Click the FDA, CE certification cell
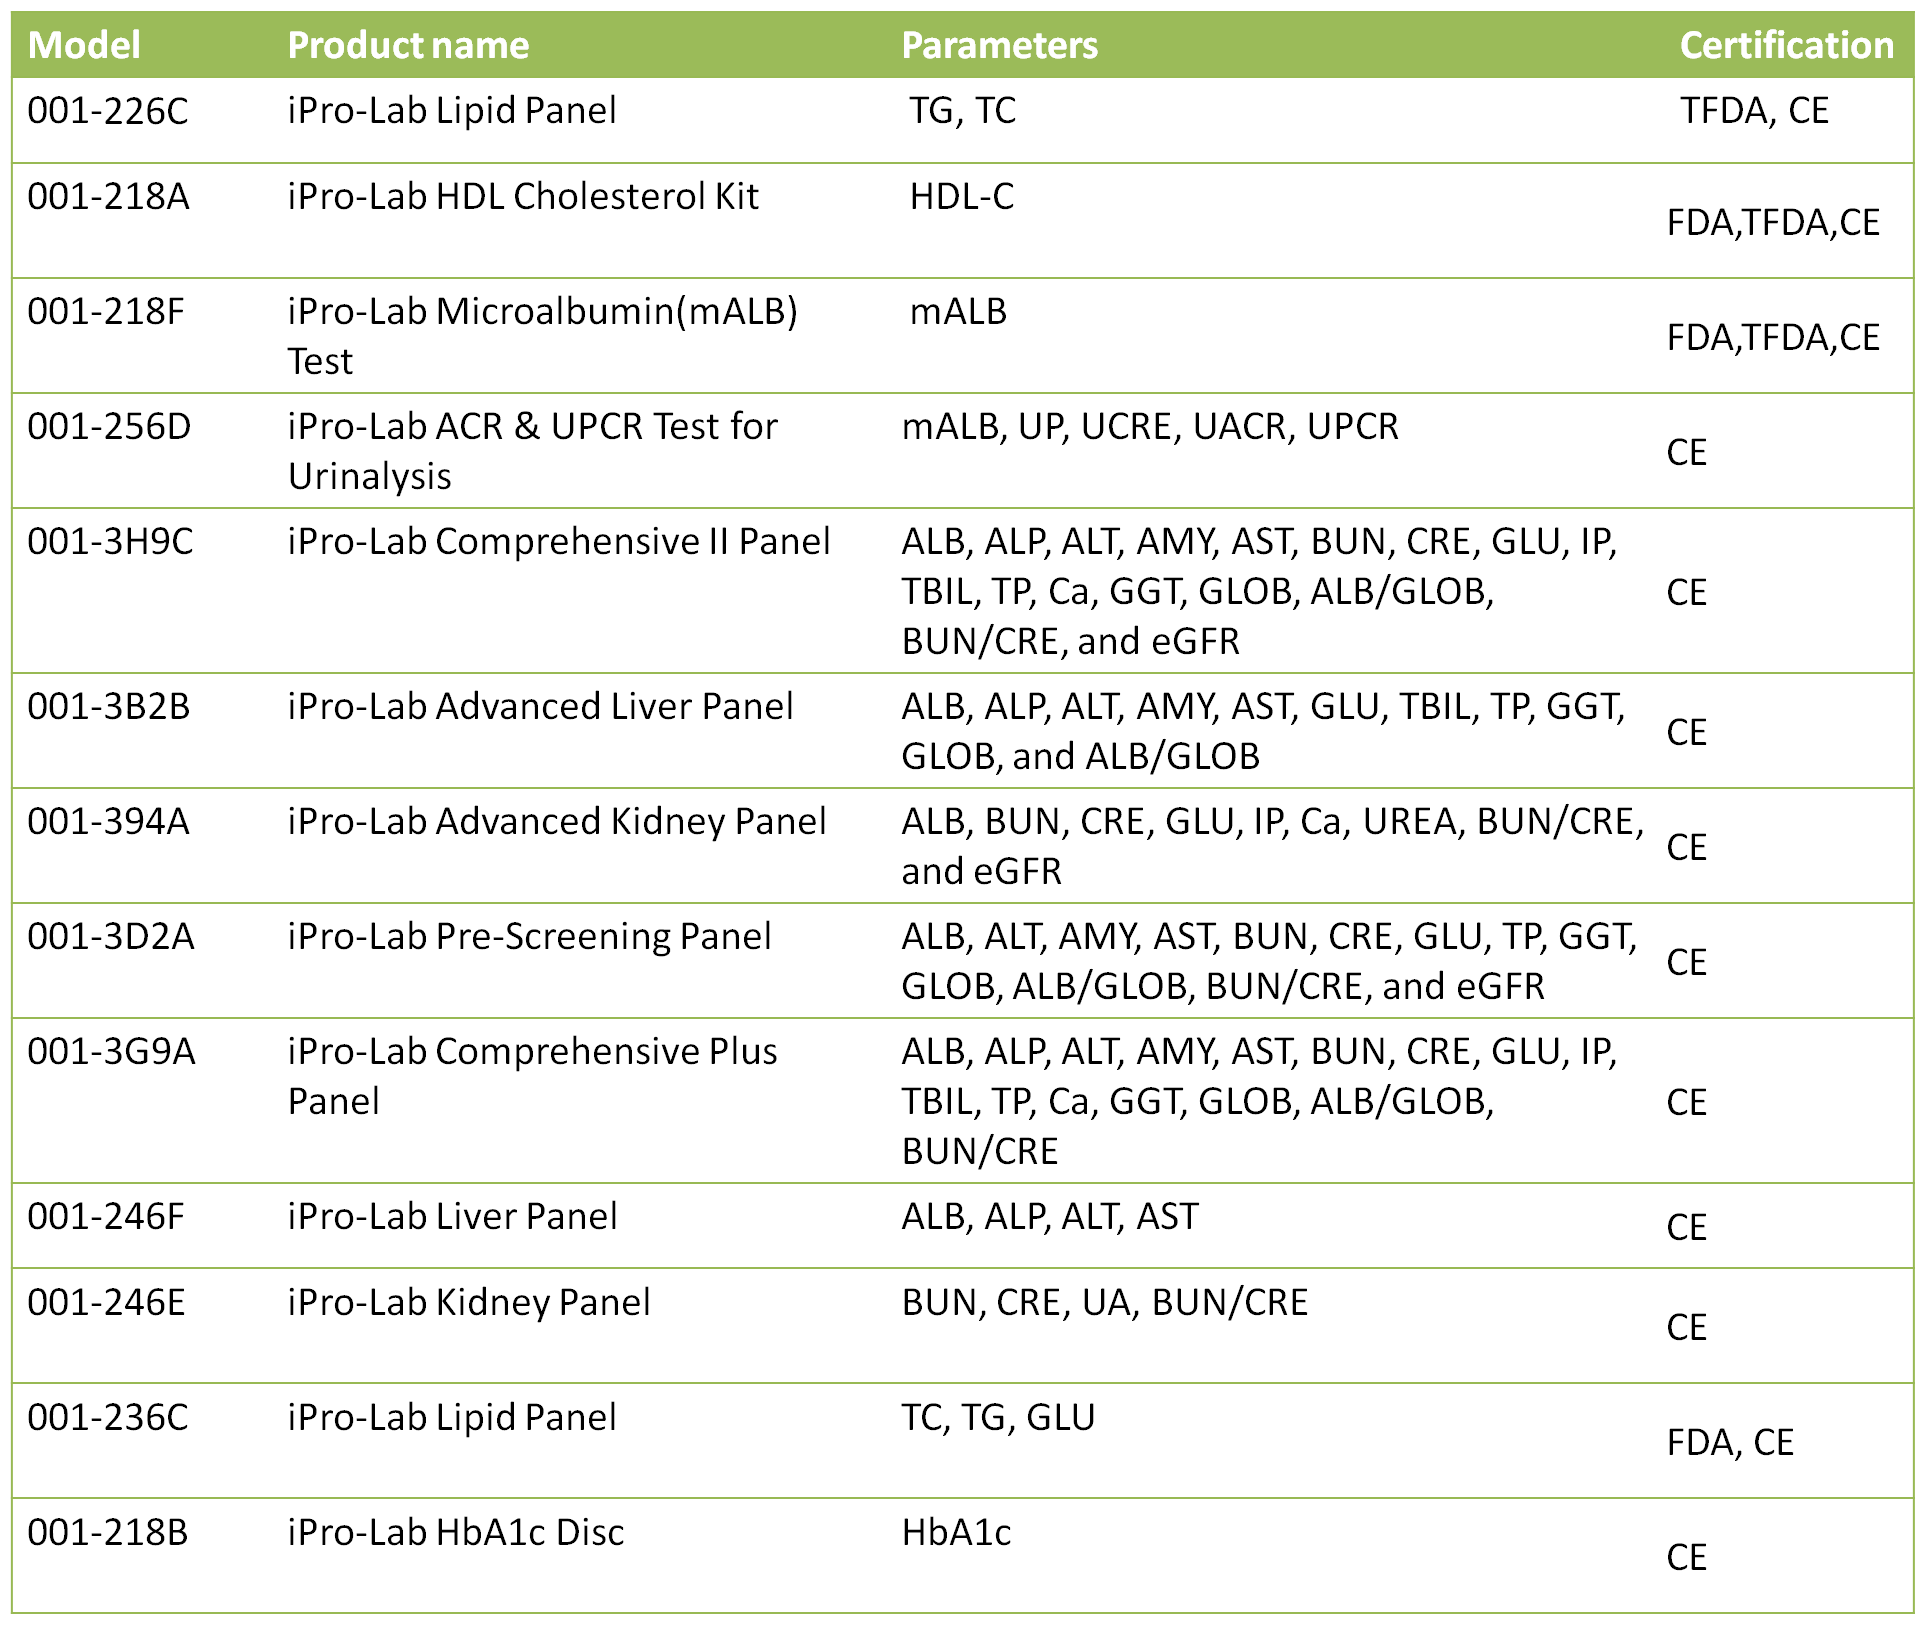 click(1730, 1443)
